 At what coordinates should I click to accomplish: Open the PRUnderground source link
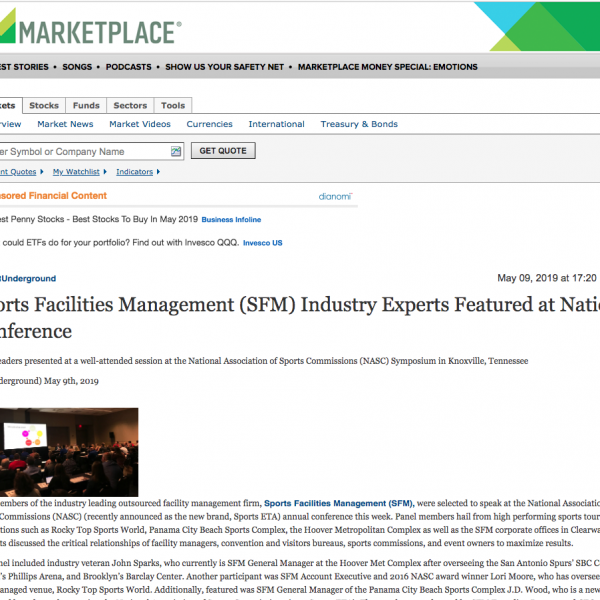(28, 279)
